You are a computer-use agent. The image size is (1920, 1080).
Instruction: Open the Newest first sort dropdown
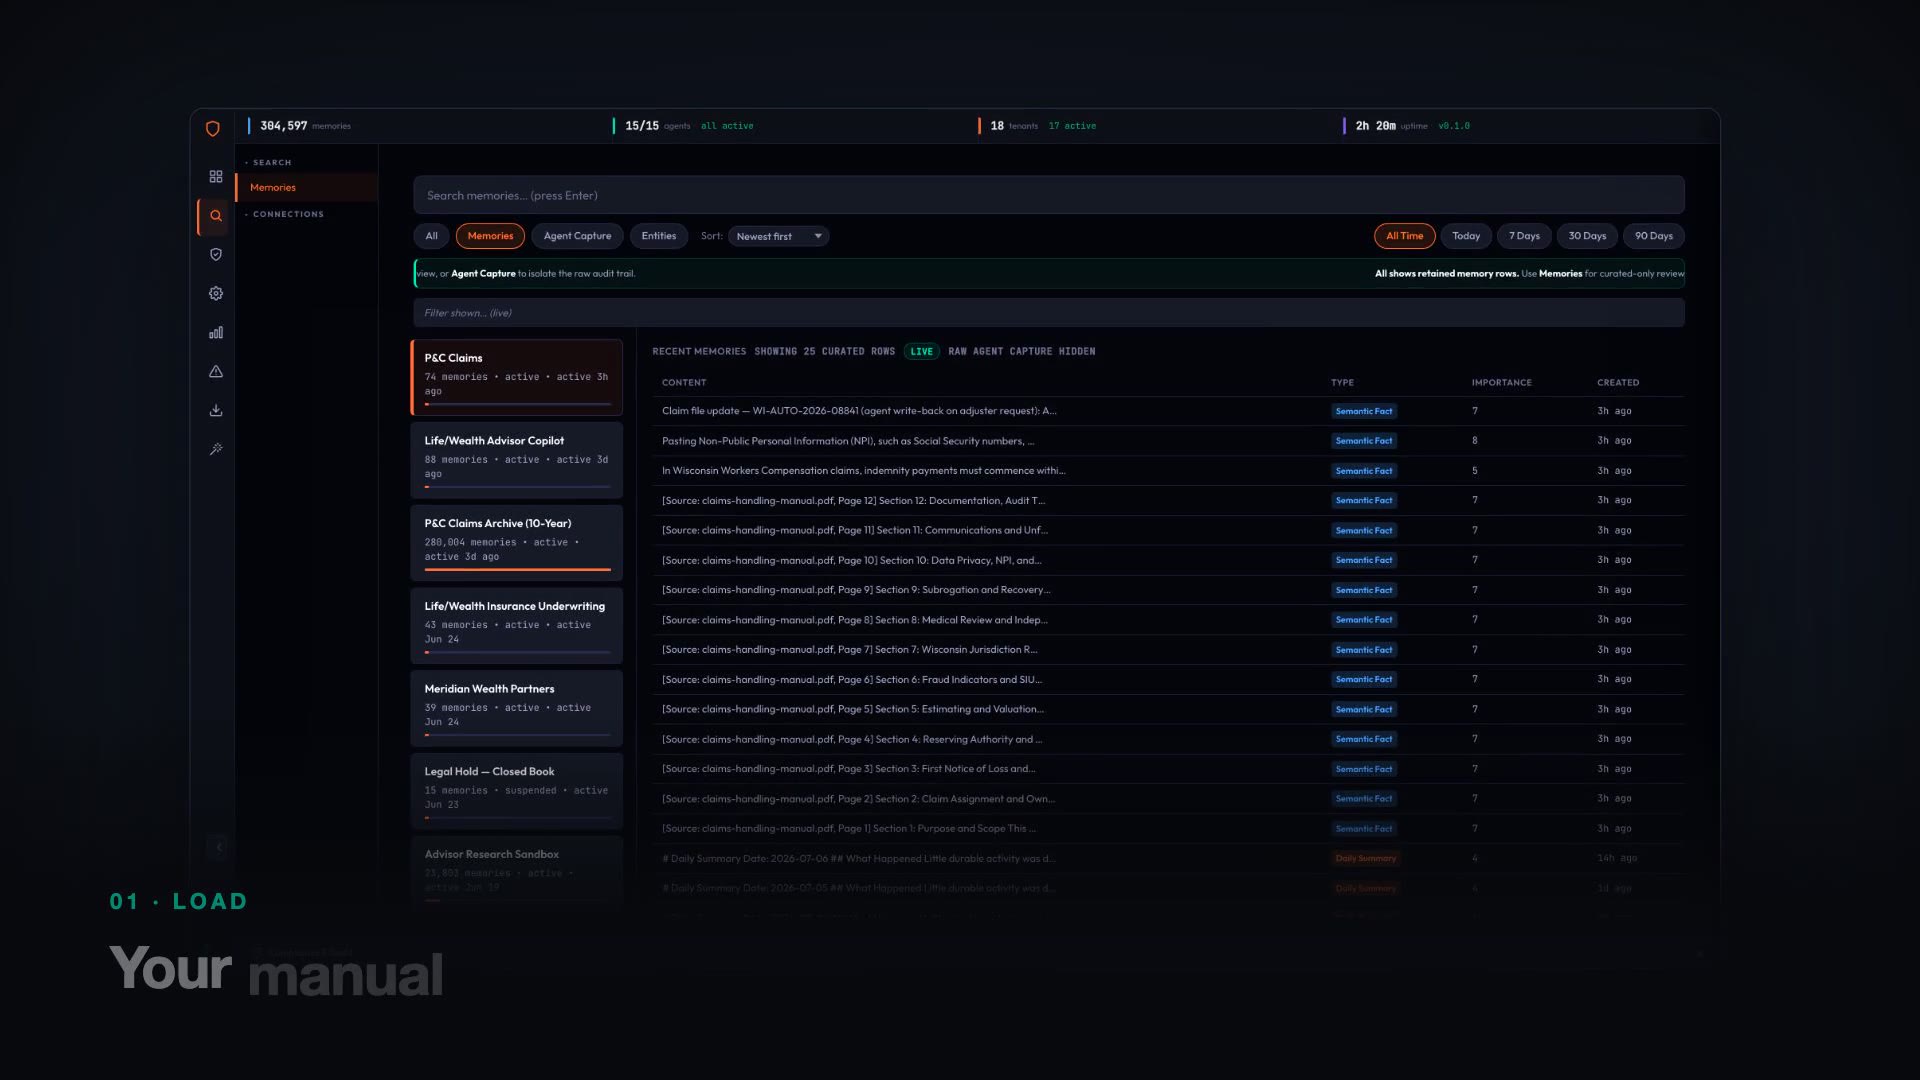point(778,236)
